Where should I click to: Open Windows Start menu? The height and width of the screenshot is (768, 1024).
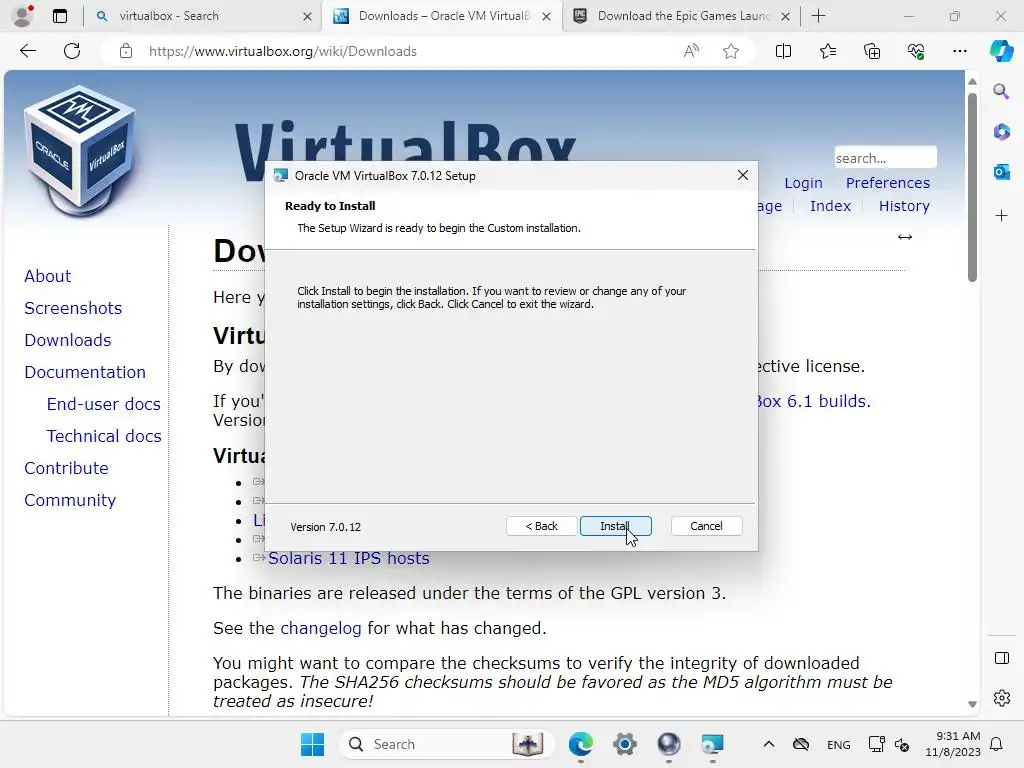click(x=312, y=744)
